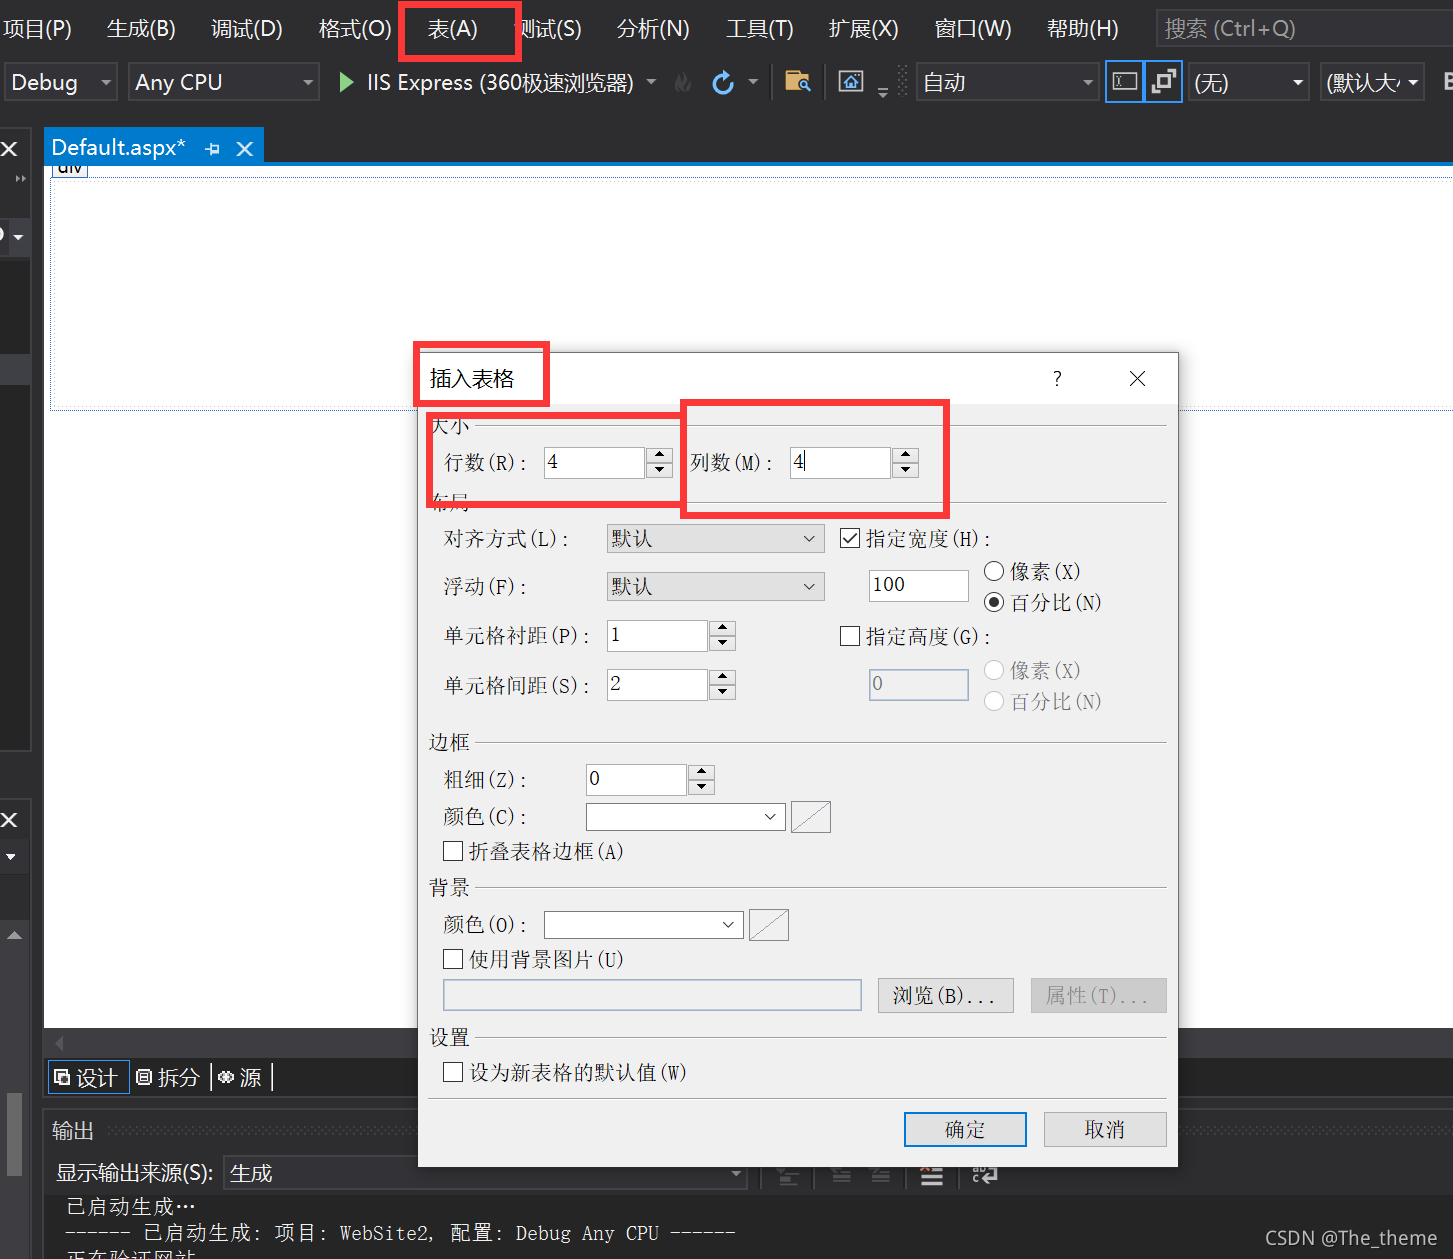Click the Hot Reload flame icon

point(683,83)
